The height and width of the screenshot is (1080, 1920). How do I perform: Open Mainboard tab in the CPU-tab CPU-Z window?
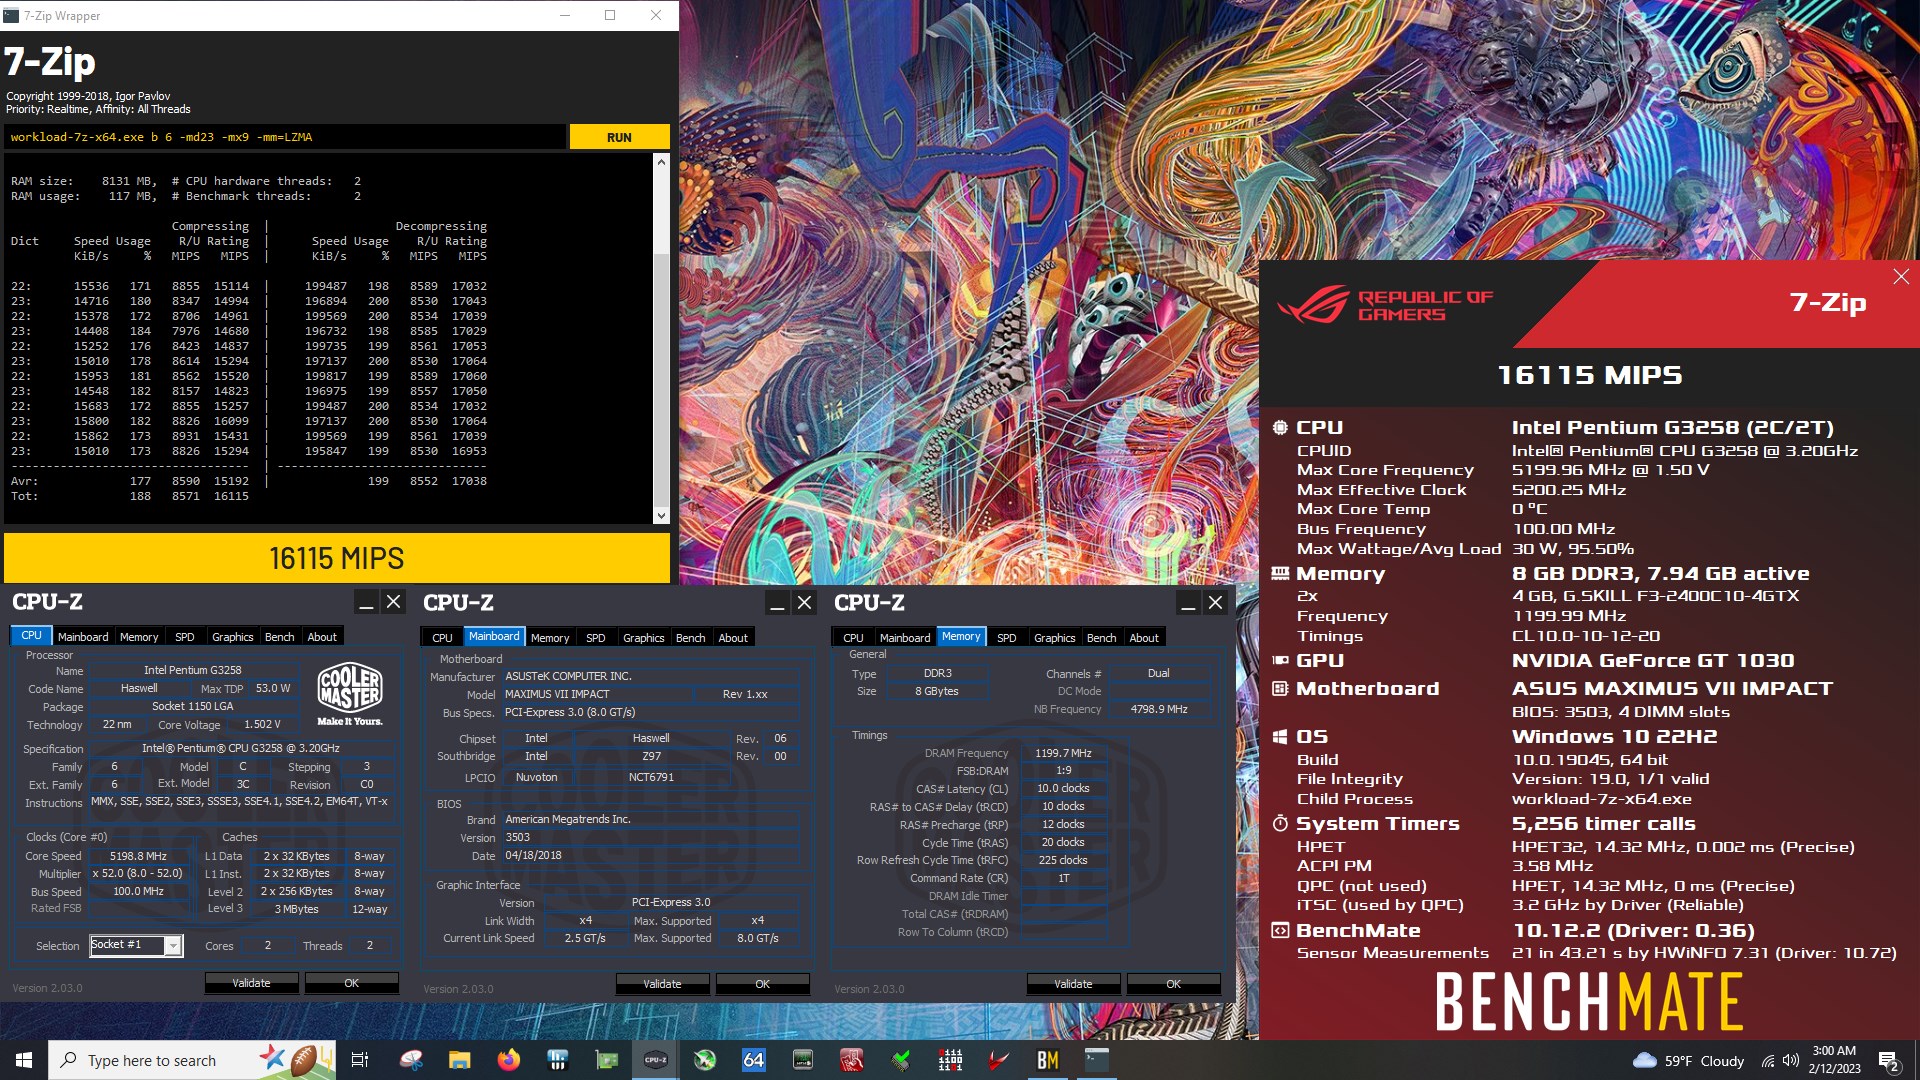[x=83, y=637]
